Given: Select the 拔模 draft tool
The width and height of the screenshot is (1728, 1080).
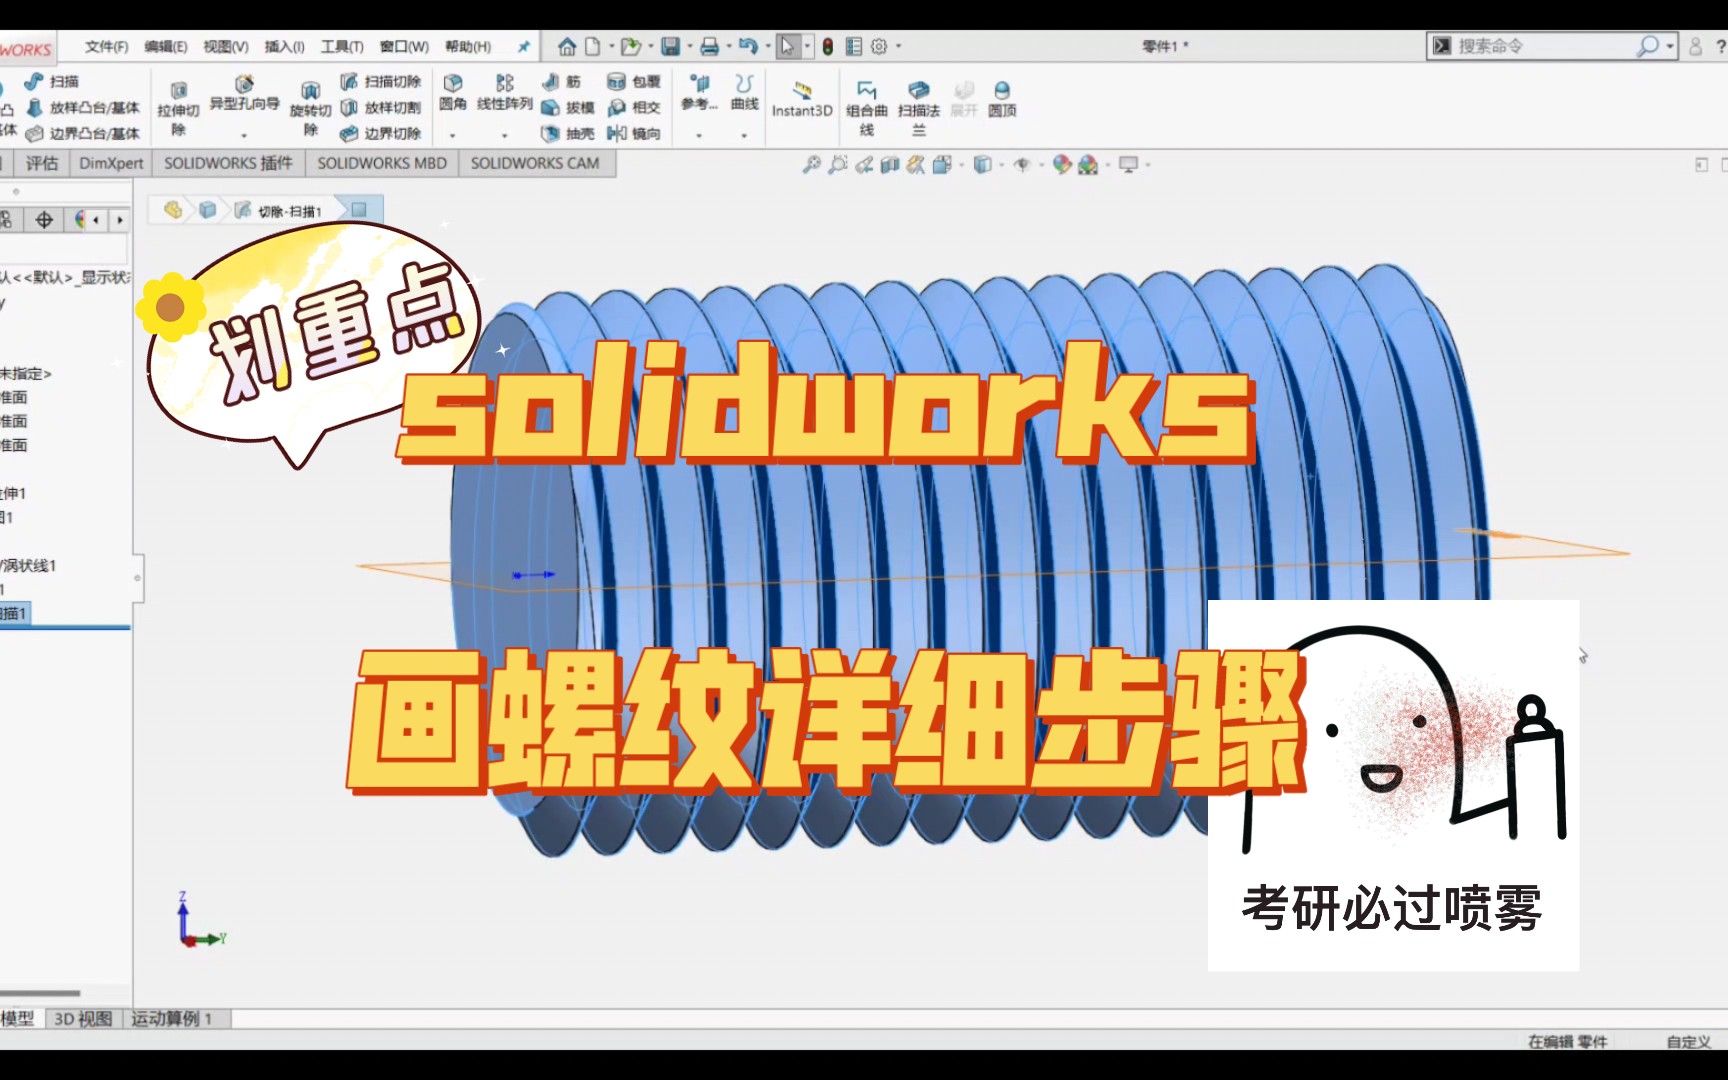Looking at the screenshot, I should click(568, 107).
